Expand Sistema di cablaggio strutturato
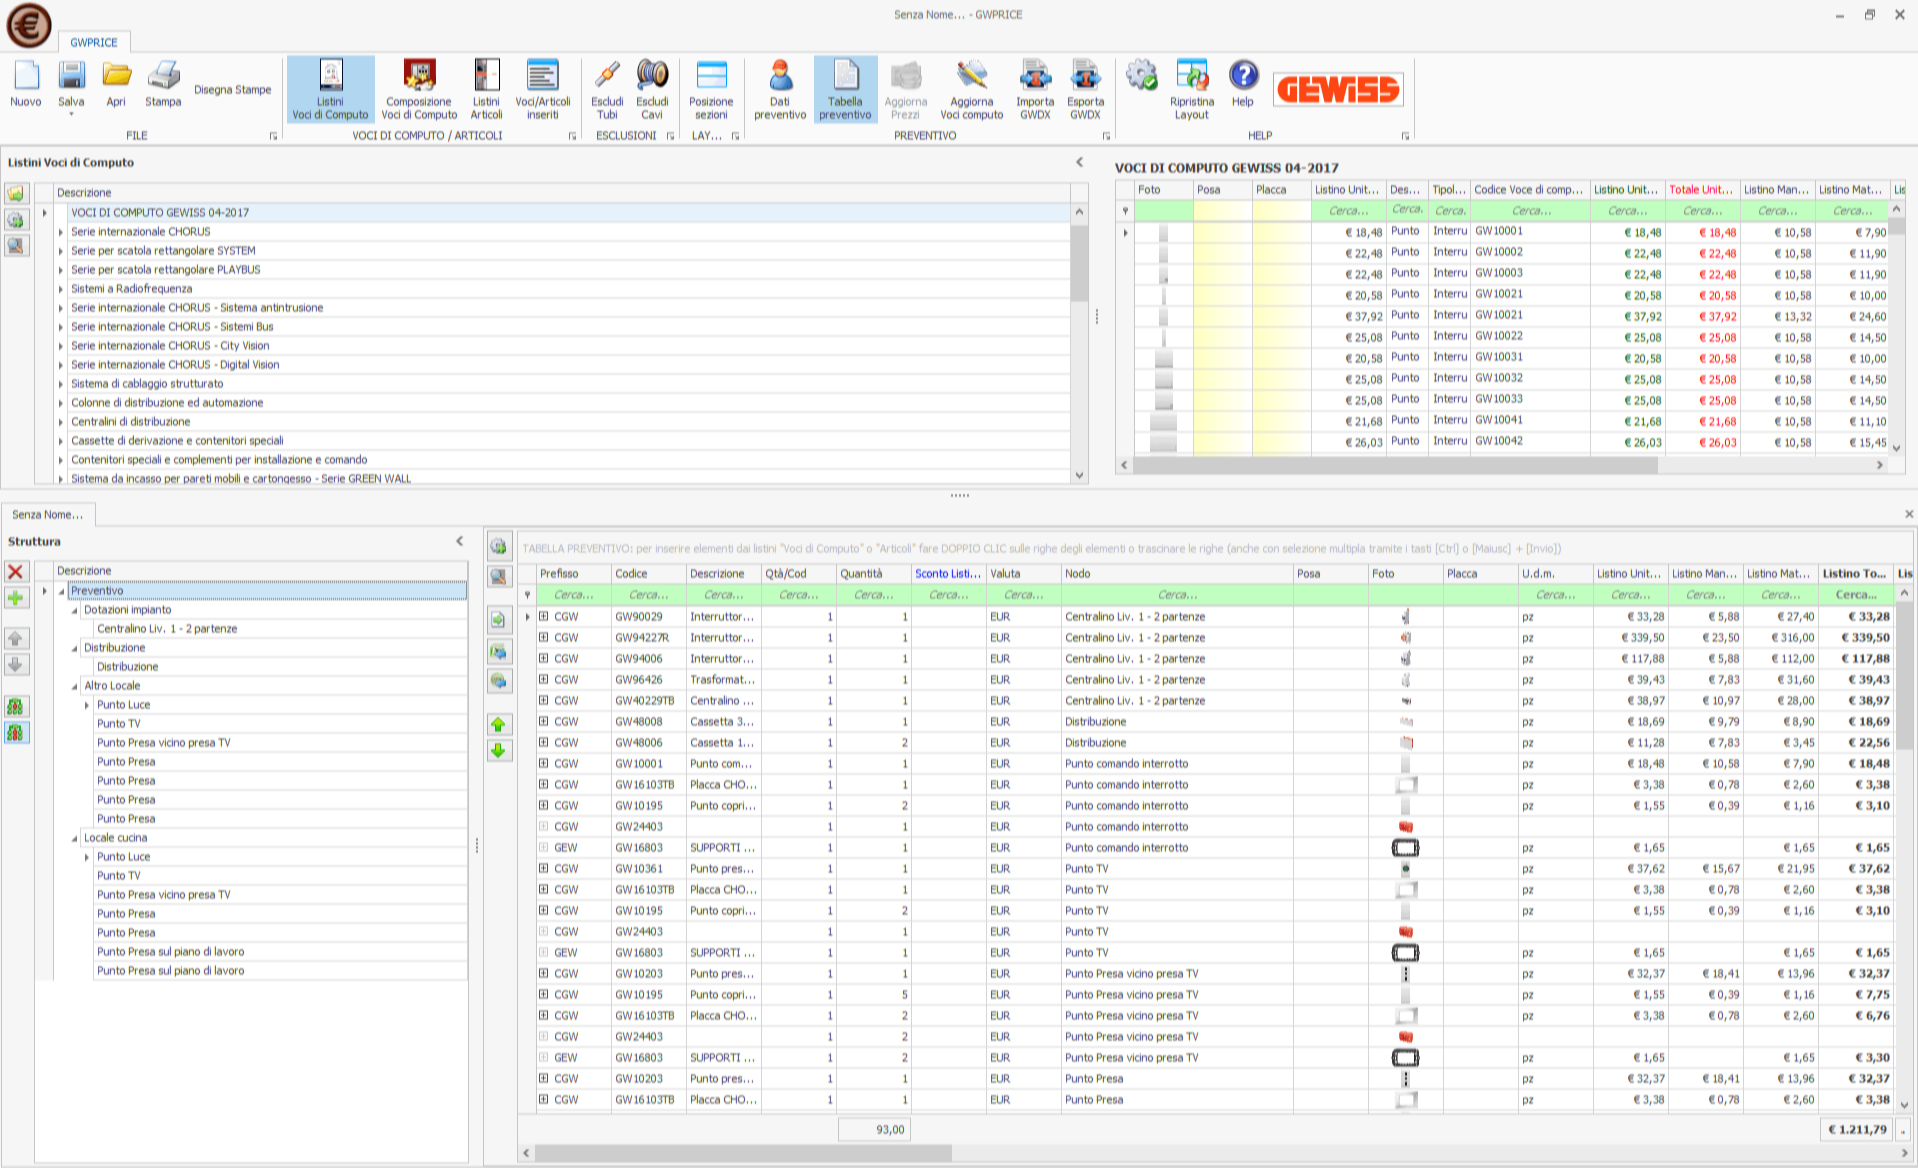1918x1168 pixels. pyautogui.click(x=61, y=384)
